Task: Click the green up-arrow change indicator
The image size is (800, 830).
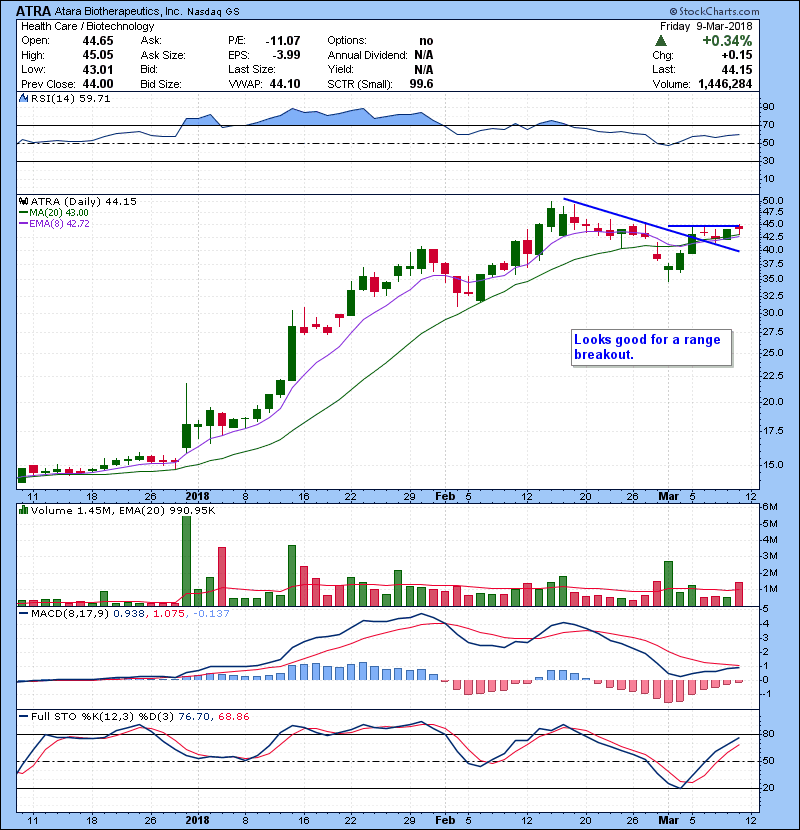Action: point(660,41)
